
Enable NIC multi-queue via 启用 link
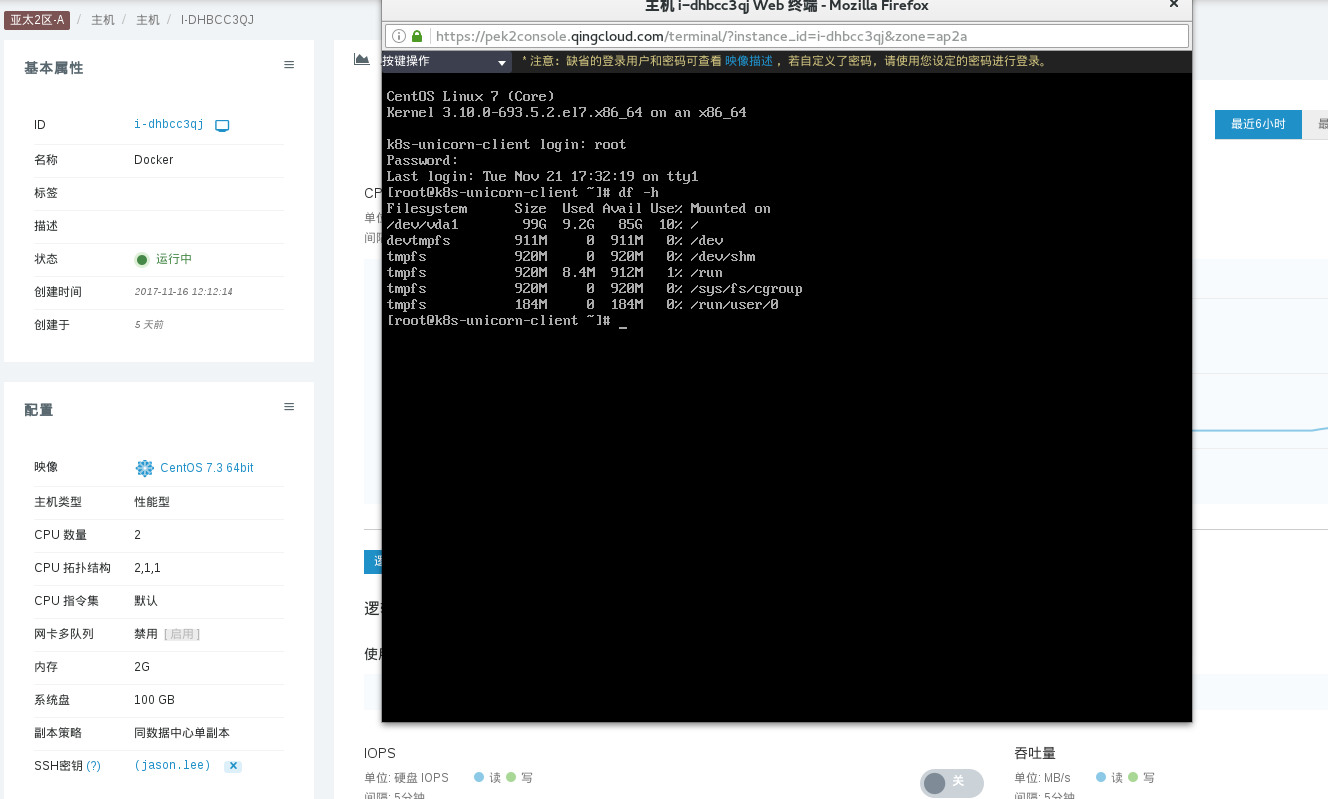[182, 634]
